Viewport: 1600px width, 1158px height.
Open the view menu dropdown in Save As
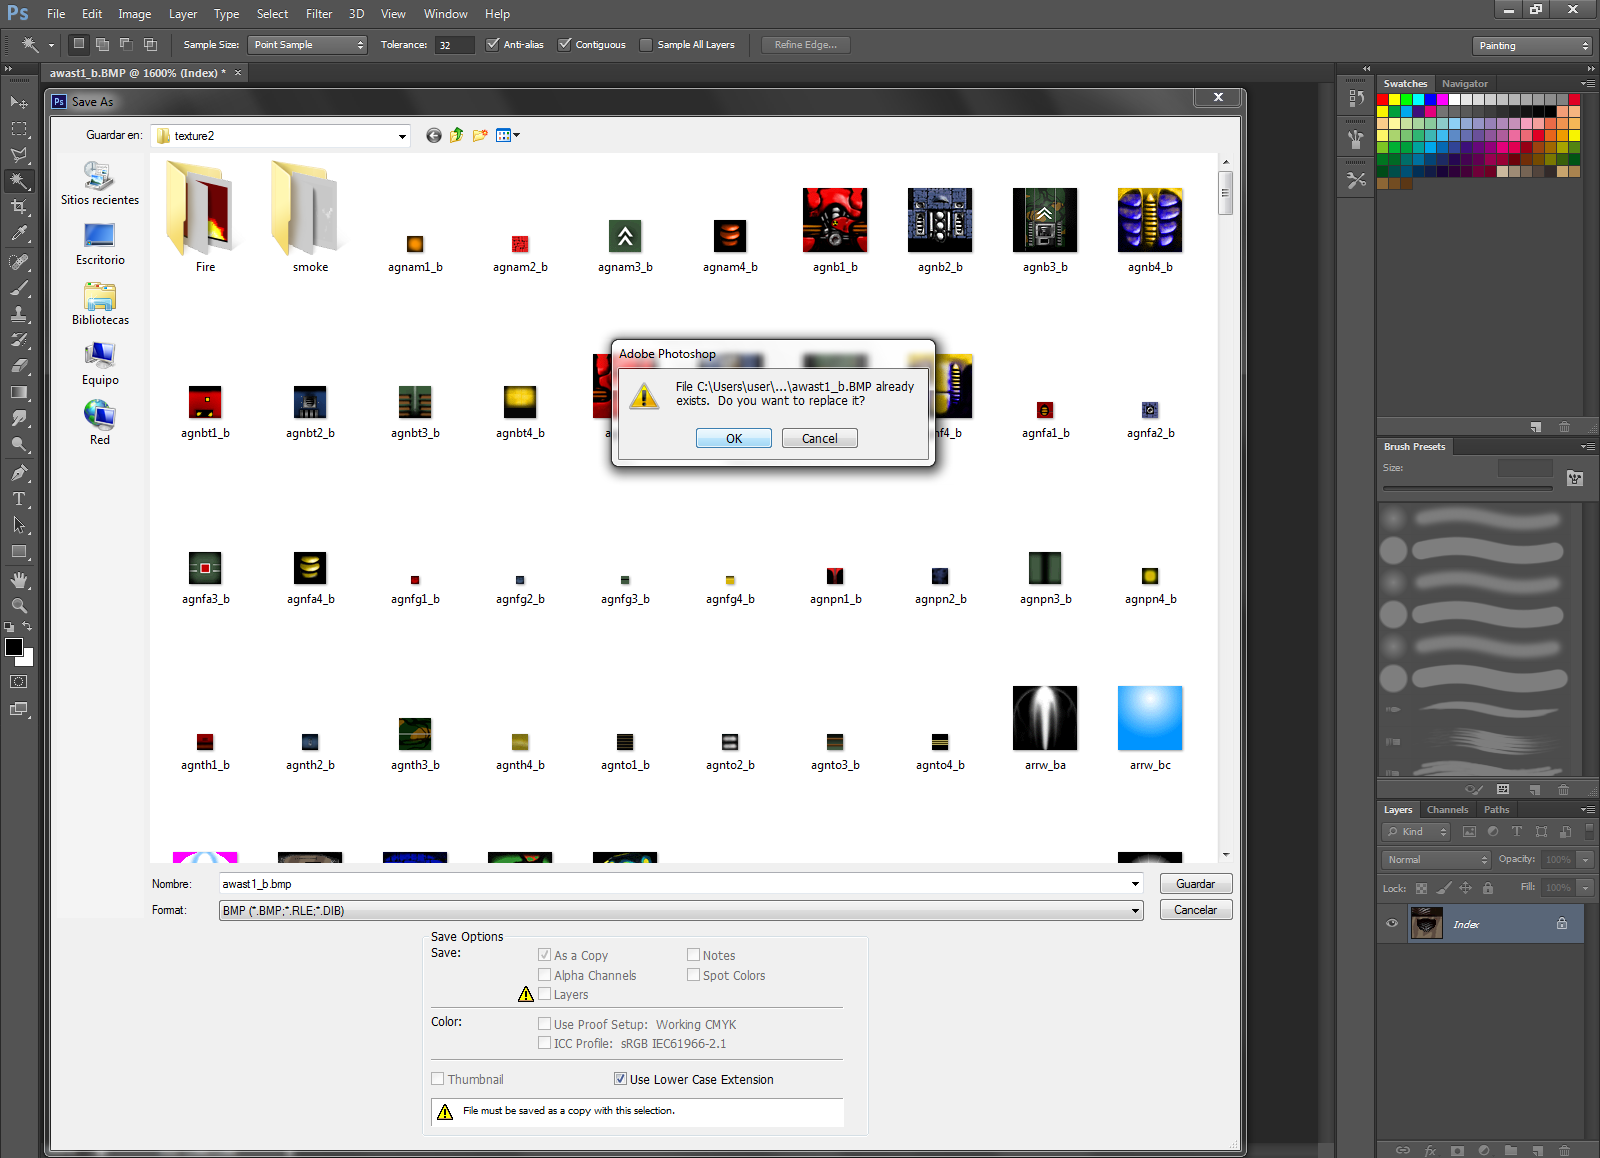tap(509, 135)
